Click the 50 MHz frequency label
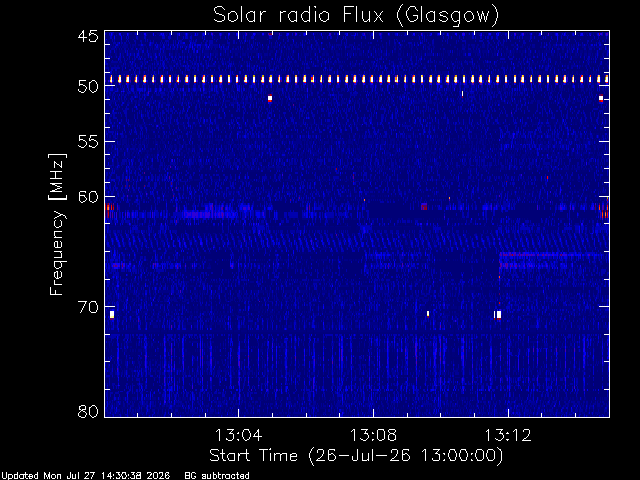Image resolution: width=640 pixels, height=480 pixels. [x=88, y=87]
